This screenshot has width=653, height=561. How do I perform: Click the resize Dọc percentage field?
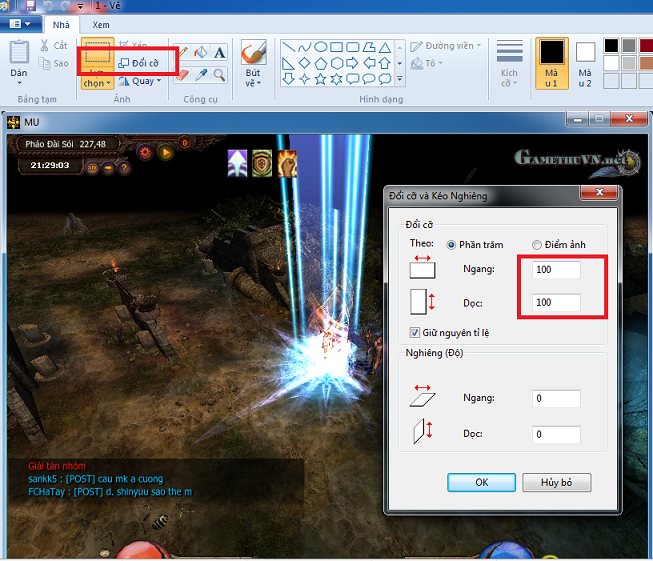click(556, 302)
